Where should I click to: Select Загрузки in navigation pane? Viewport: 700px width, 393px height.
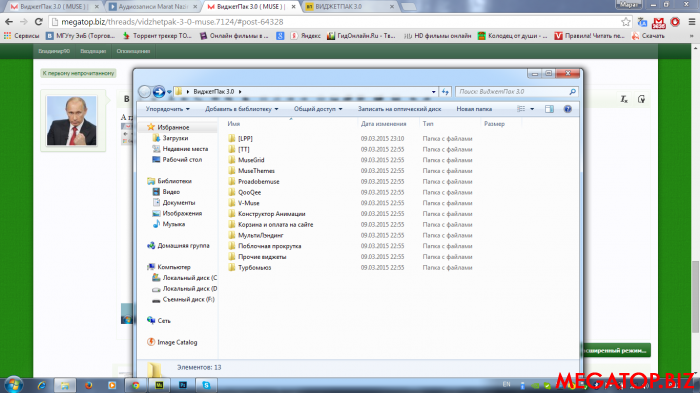pyautogui.click(x=175, y=138)
